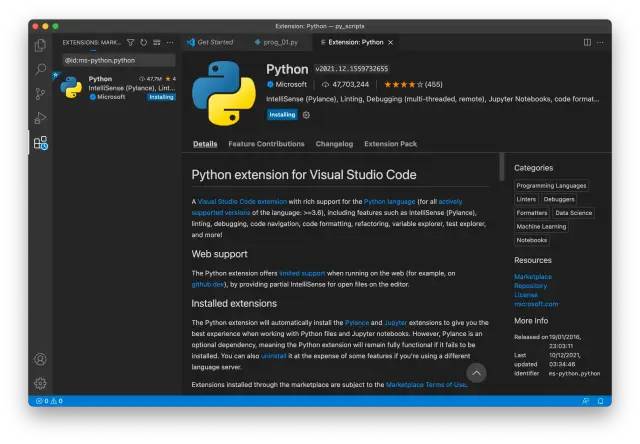640x444 pixels.
Task: Split the editor to the right
Action: pos(587,42)
